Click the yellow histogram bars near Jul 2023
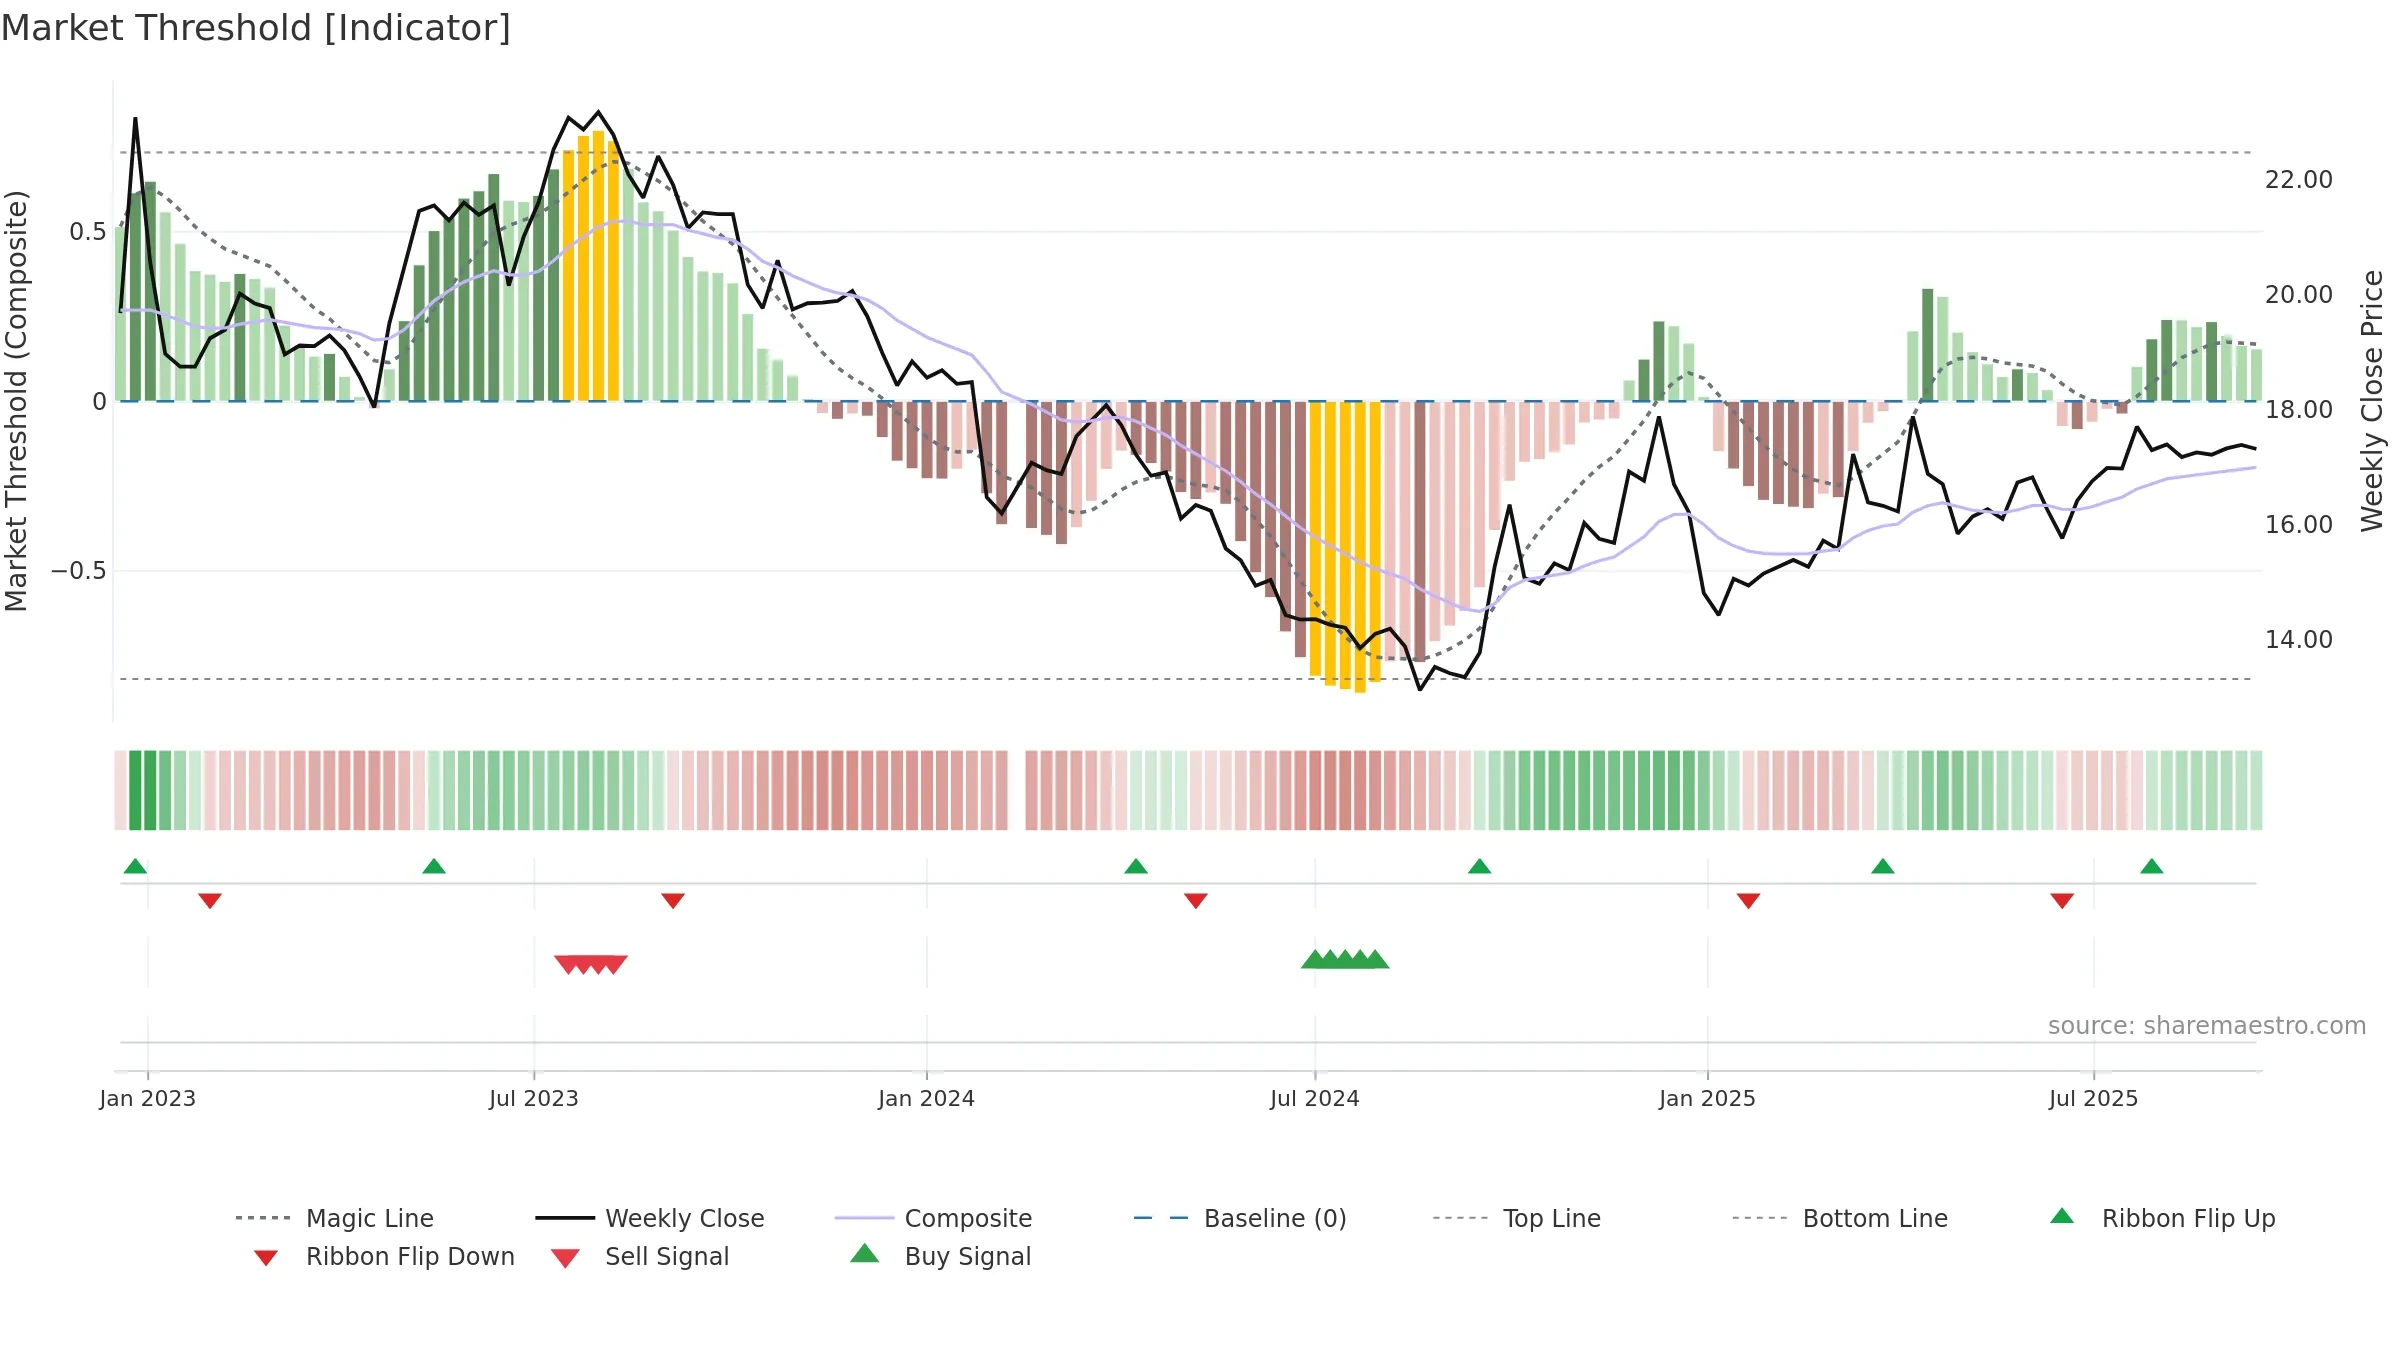The height and width of the screenshot is (1350, 2400). pyautogui.click(x=591, y=265)
